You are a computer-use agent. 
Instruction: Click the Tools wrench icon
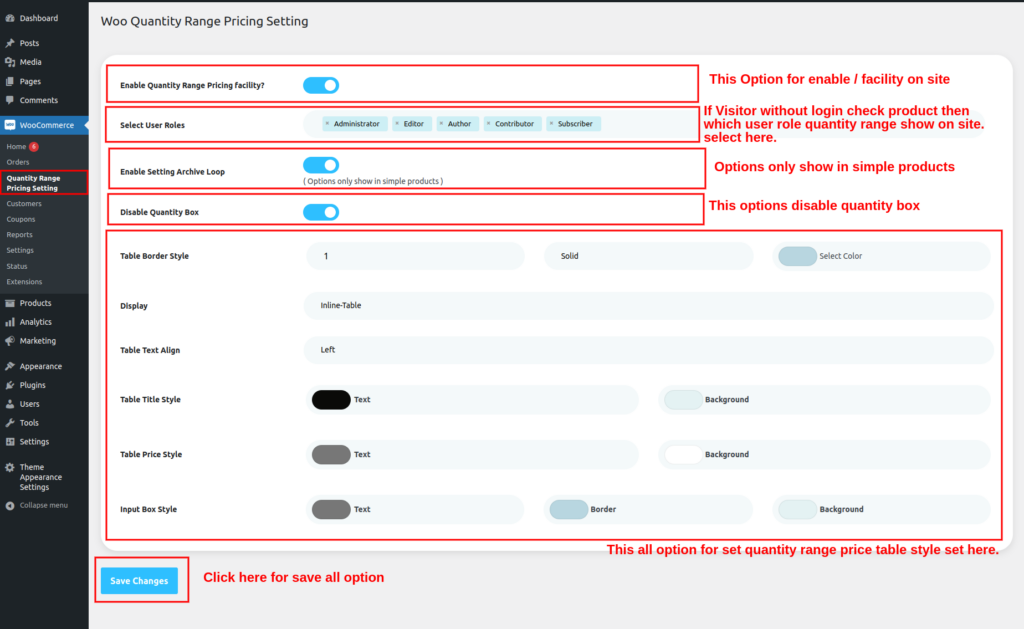10,423
